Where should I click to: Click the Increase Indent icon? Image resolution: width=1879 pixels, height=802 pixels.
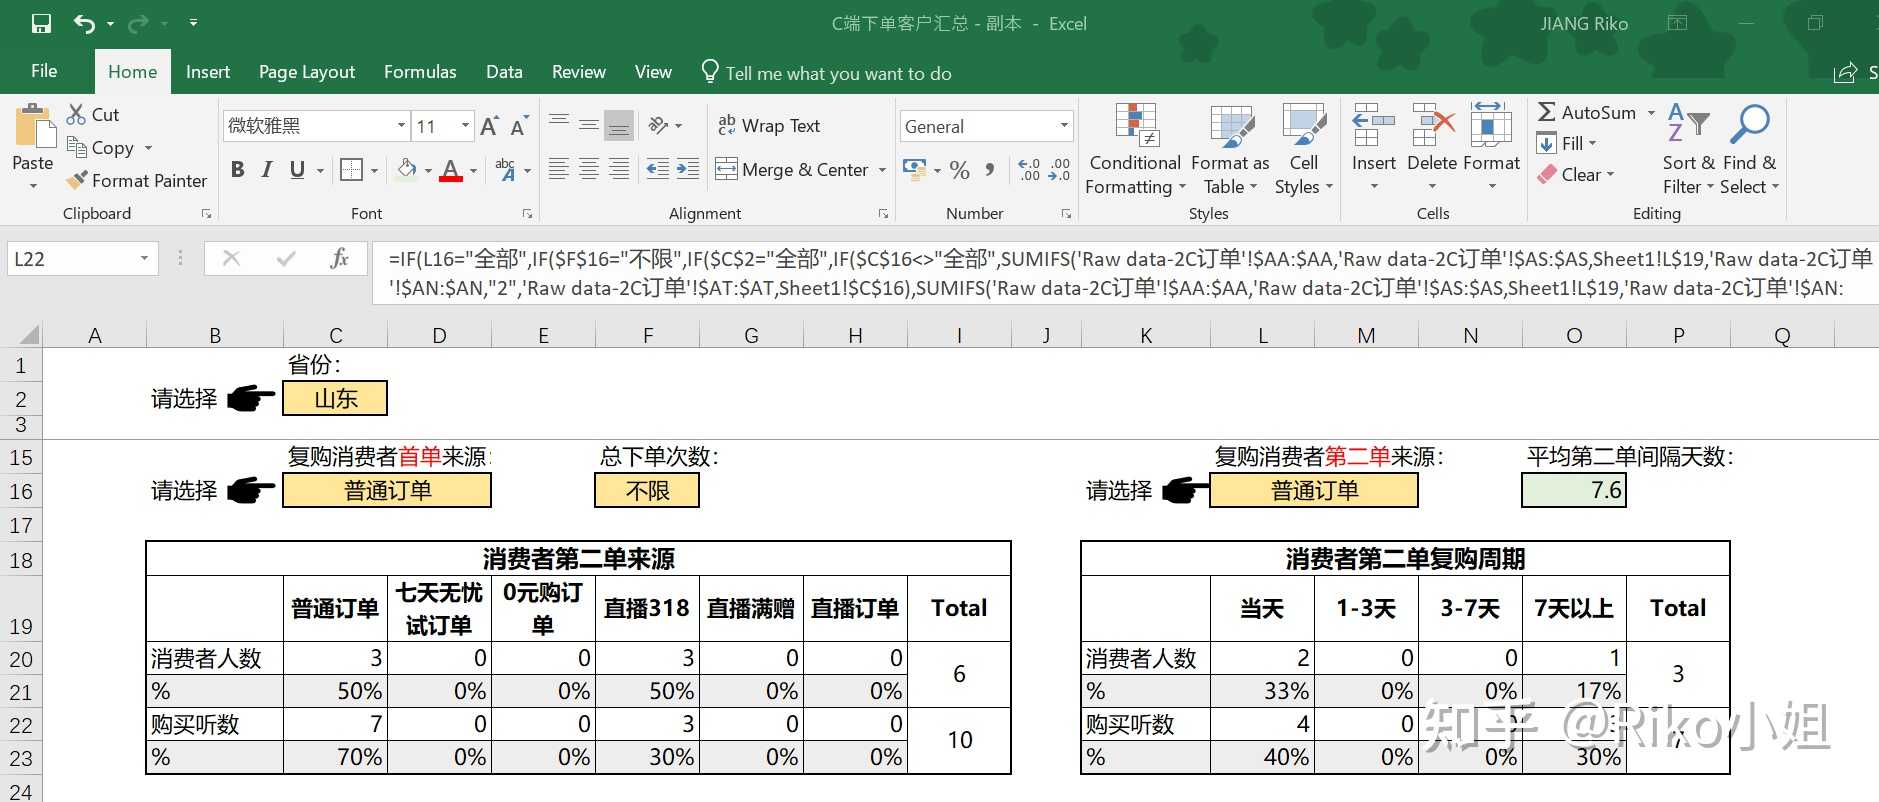click(687, 170)
